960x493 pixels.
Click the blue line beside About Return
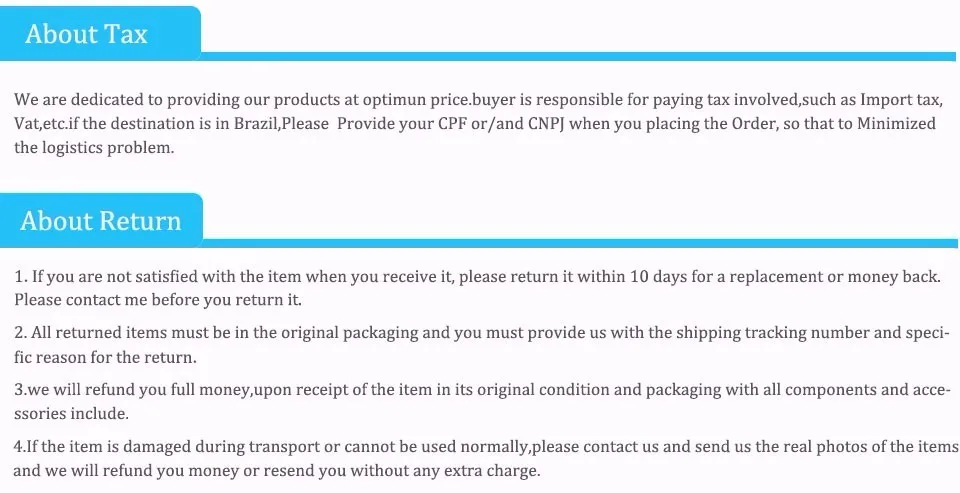(x=580, y=243)
